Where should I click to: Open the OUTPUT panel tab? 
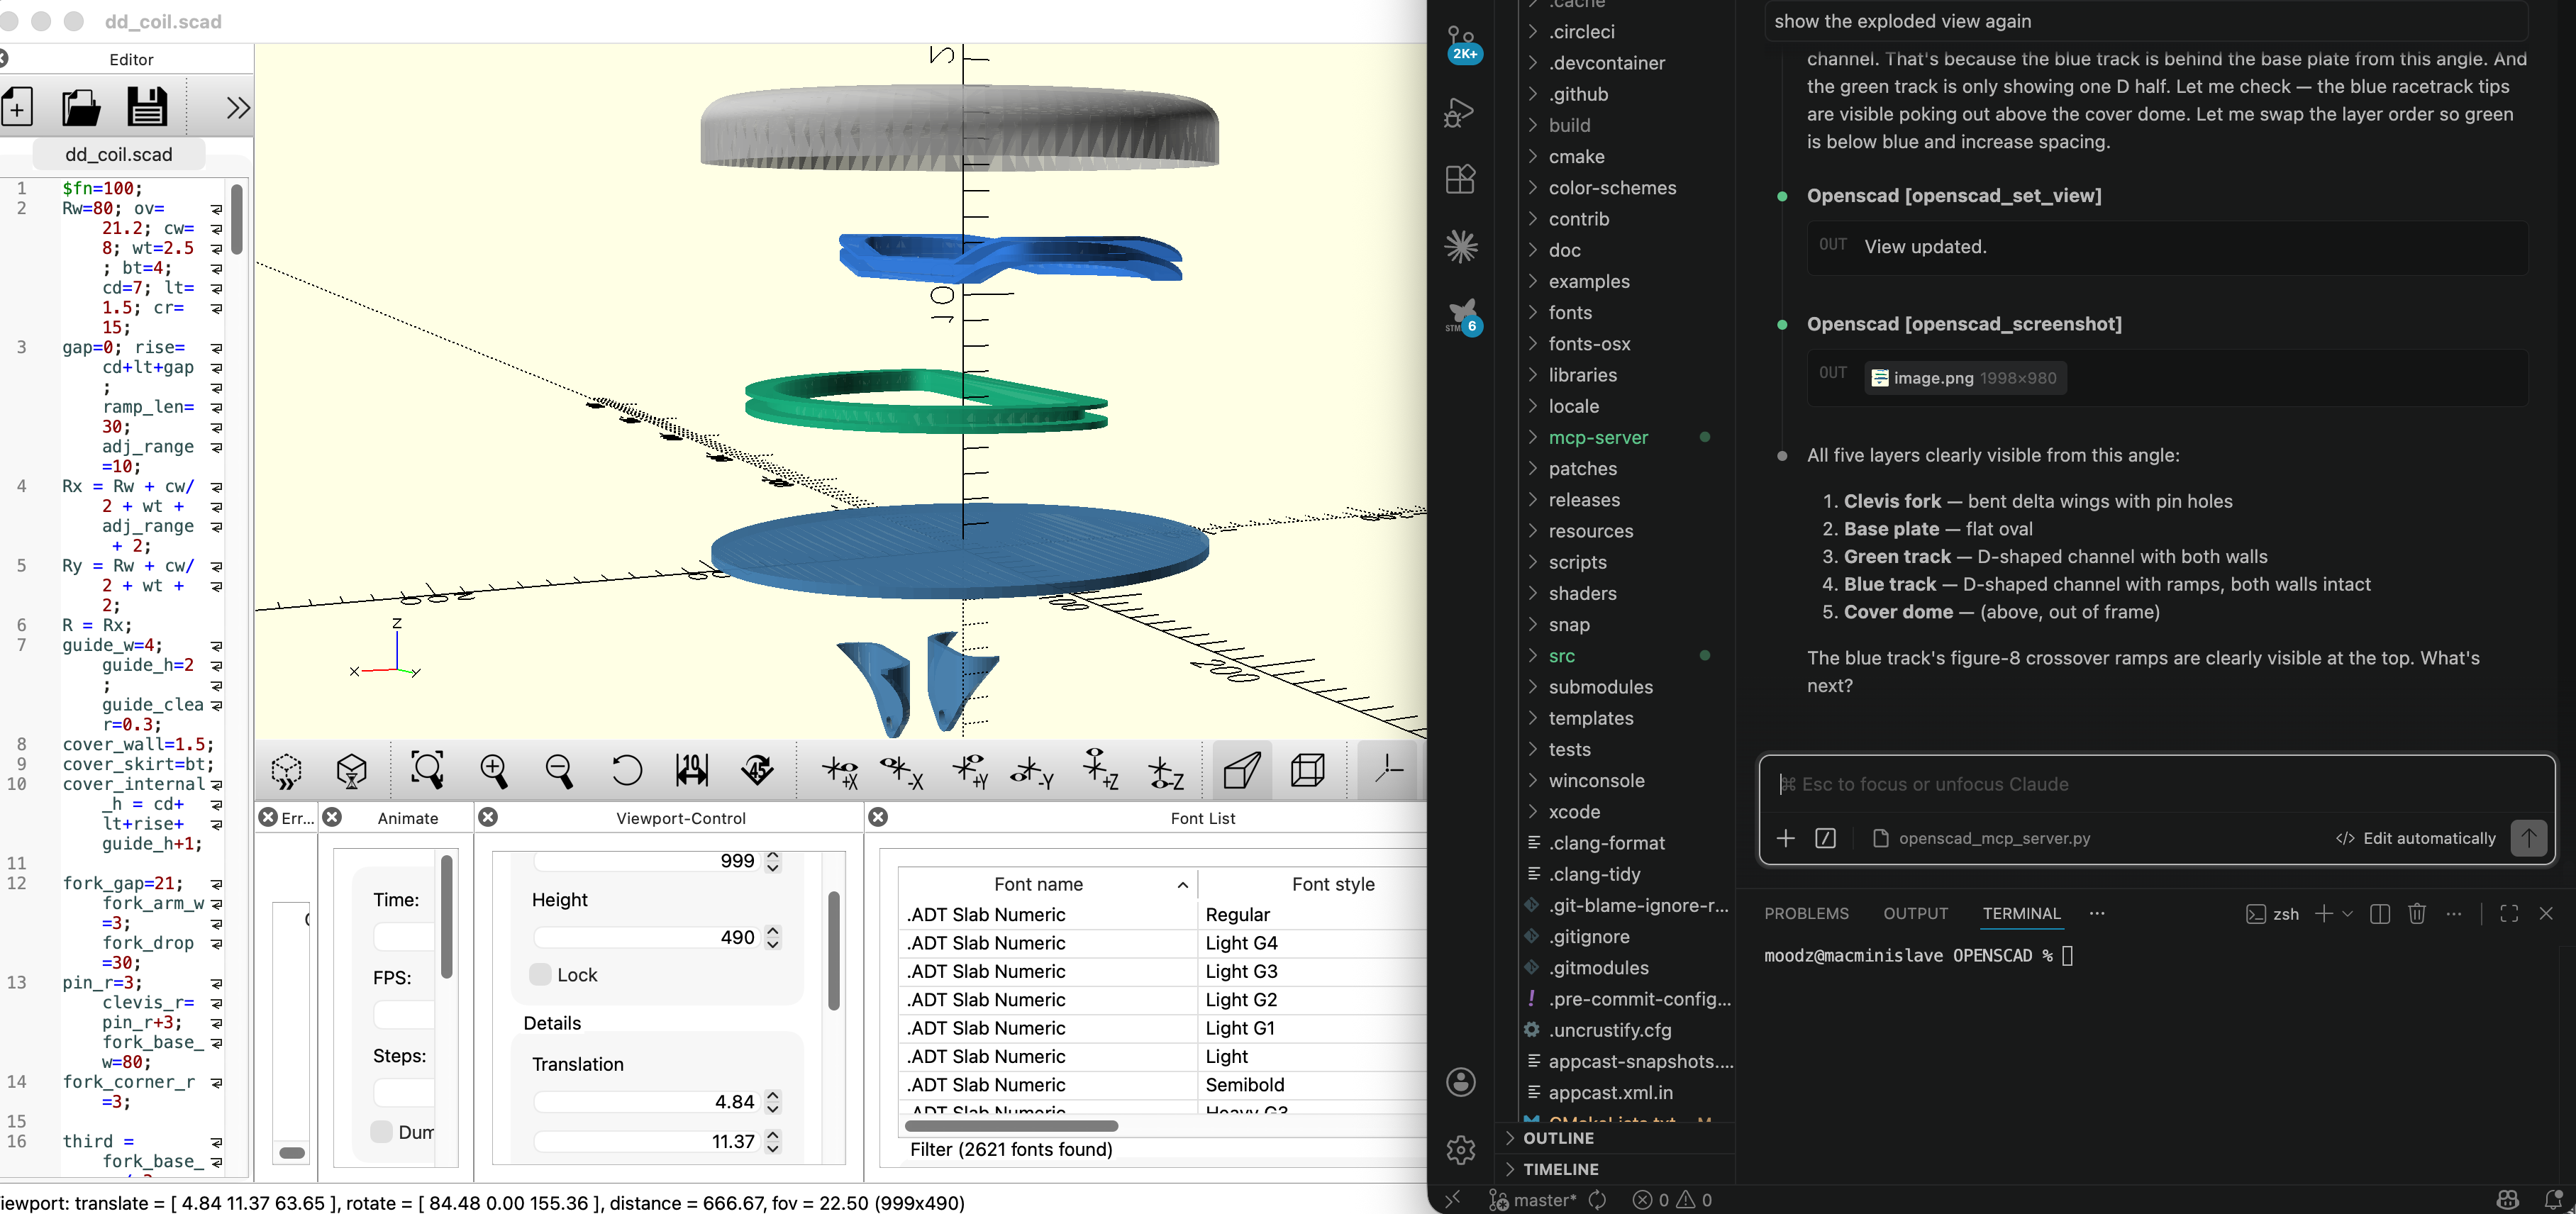[1915, 913]
